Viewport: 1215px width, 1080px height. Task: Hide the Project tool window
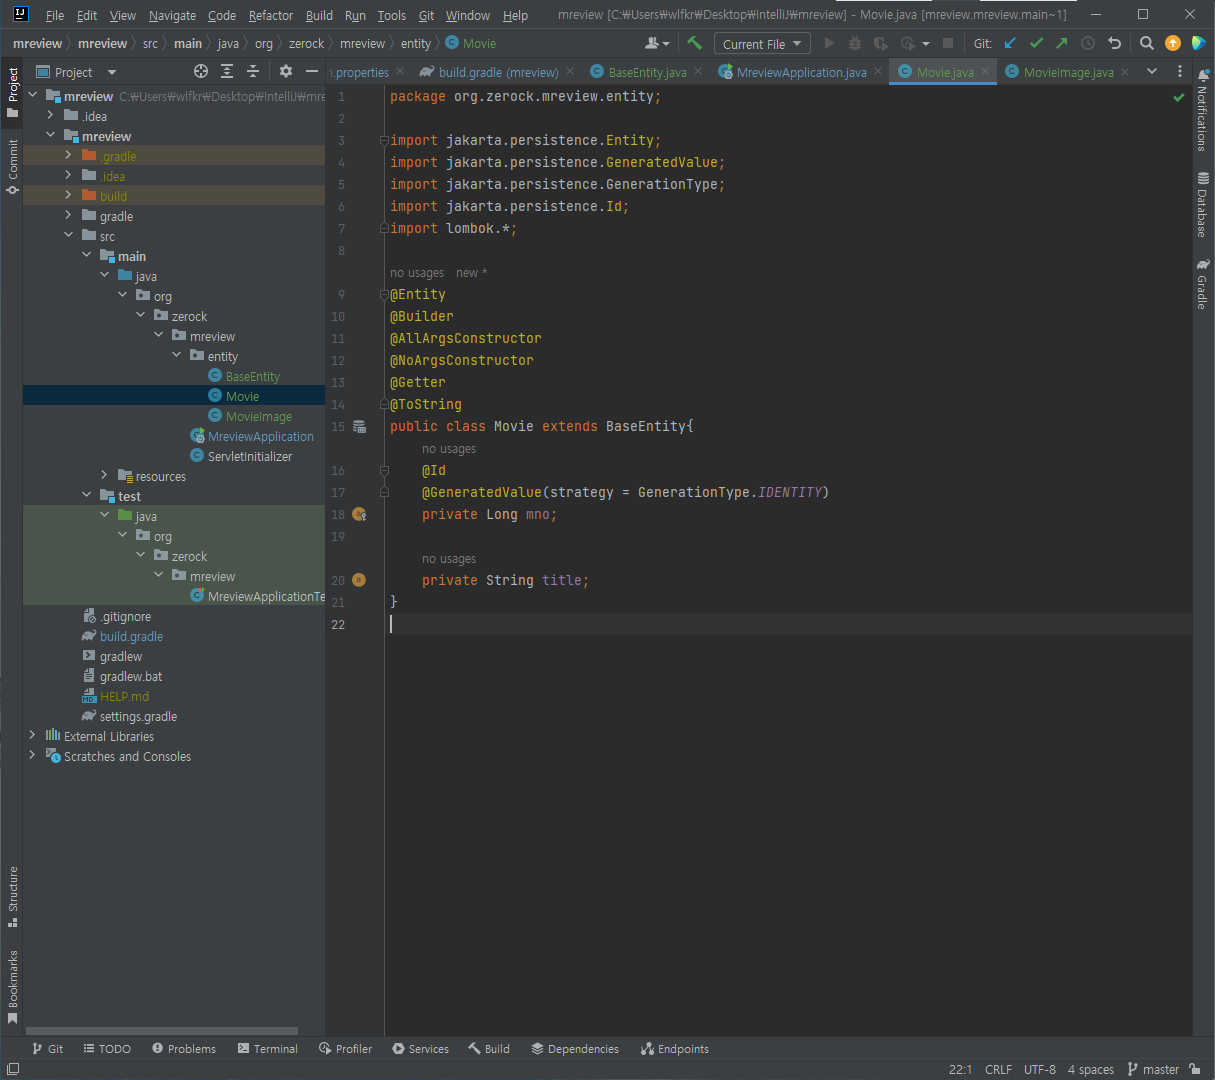(312, 71)
